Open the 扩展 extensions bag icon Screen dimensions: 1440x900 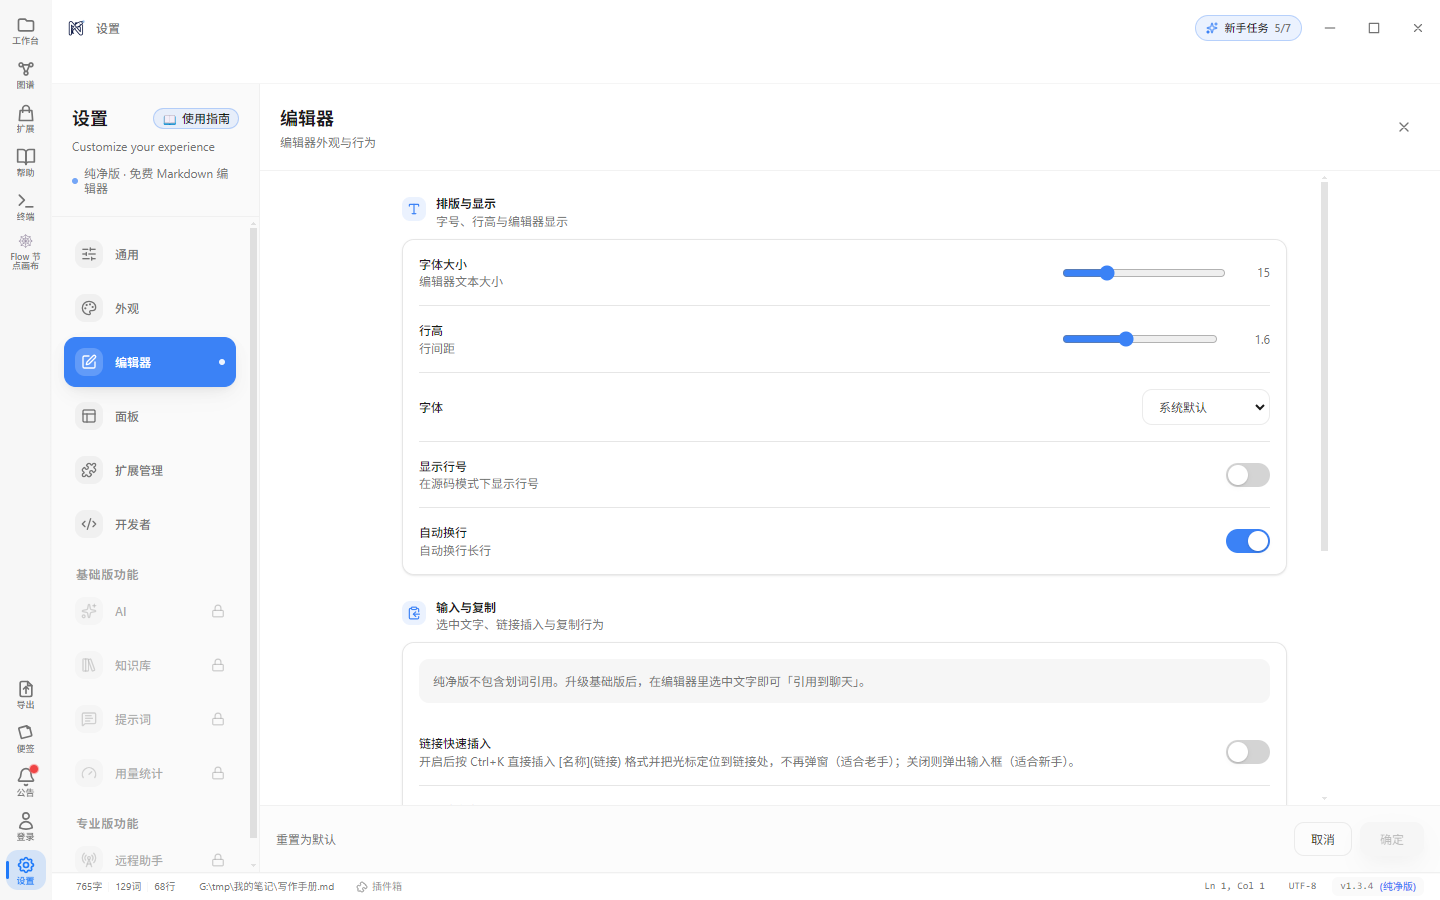pyautogui.click(x=26, y=118)
